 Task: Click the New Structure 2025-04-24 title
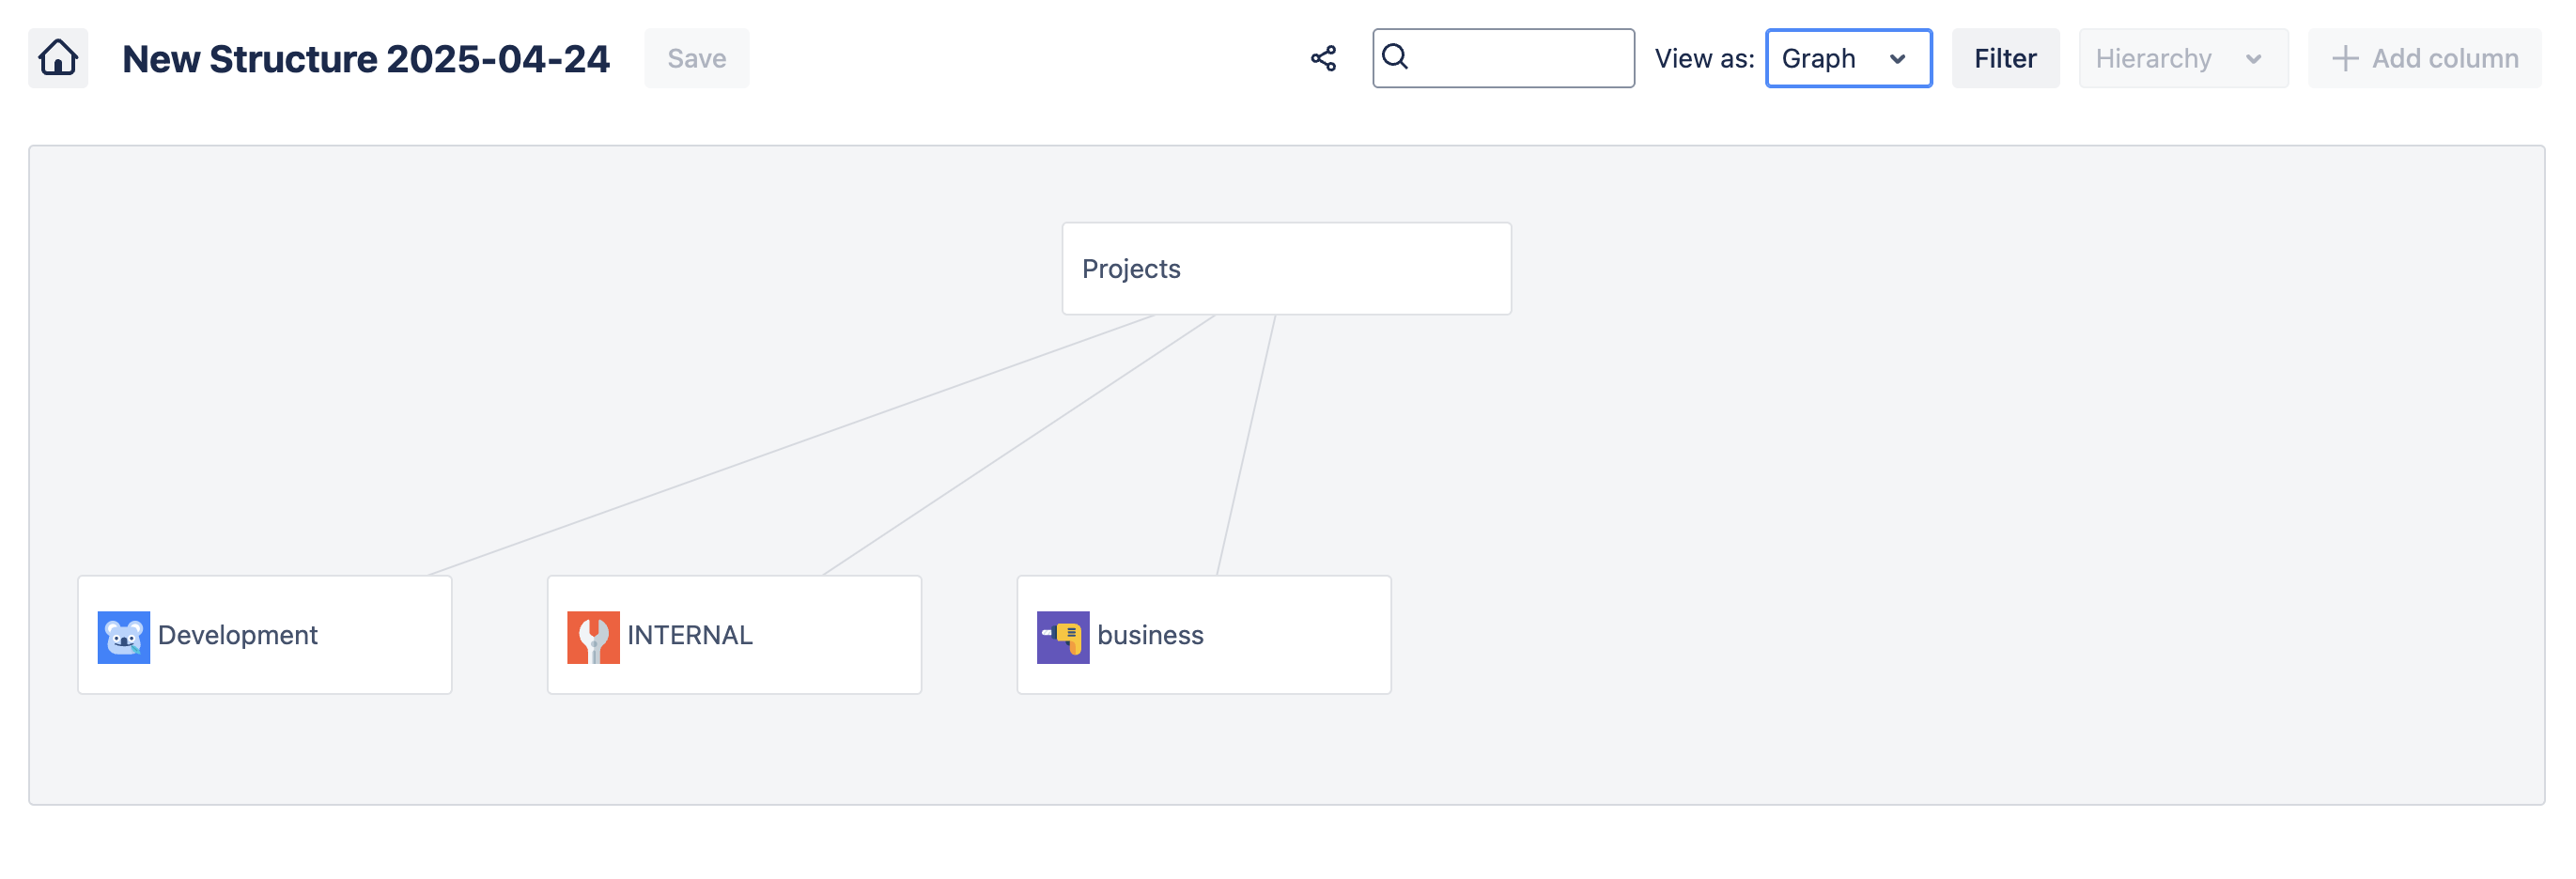pyautogui.click(x=365, y=59)
